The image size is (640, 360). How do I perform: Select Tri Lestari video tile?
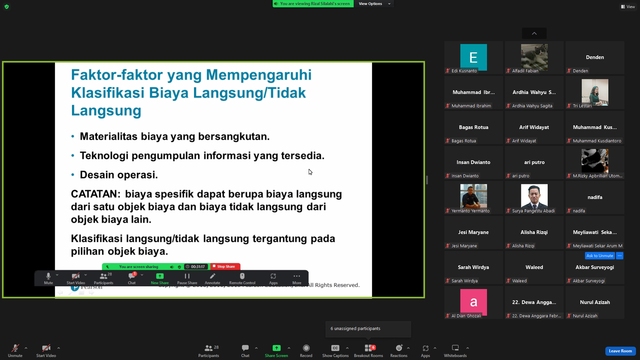pos(595,93)
